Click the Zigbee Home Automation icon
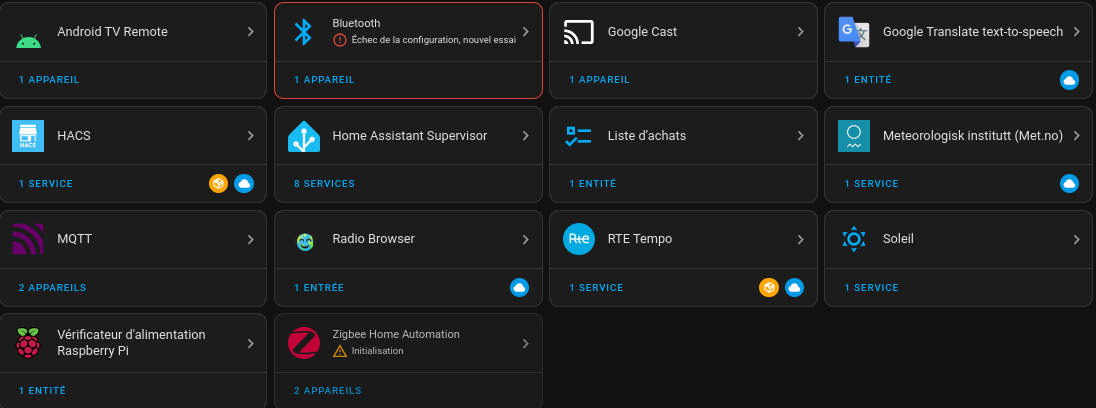The image size is (1096, 408). 304,343
